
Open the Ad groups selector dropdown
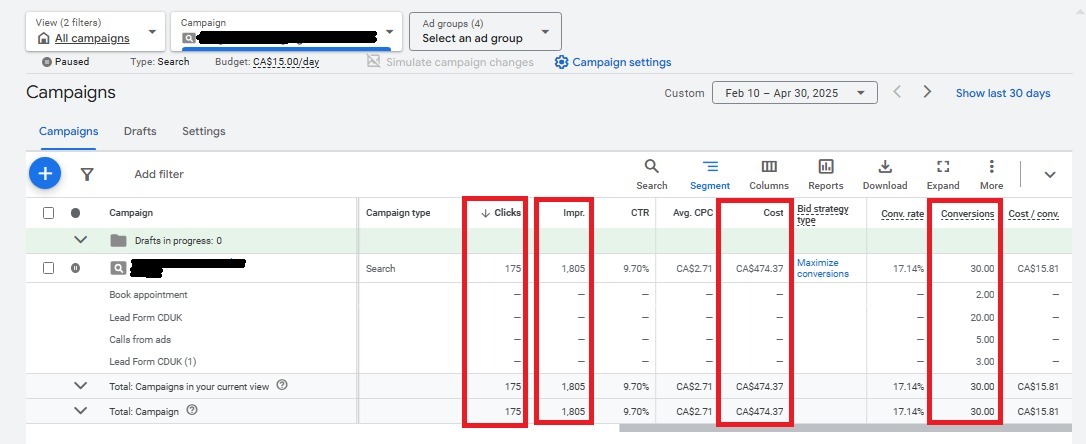click(x=485, y=32)
